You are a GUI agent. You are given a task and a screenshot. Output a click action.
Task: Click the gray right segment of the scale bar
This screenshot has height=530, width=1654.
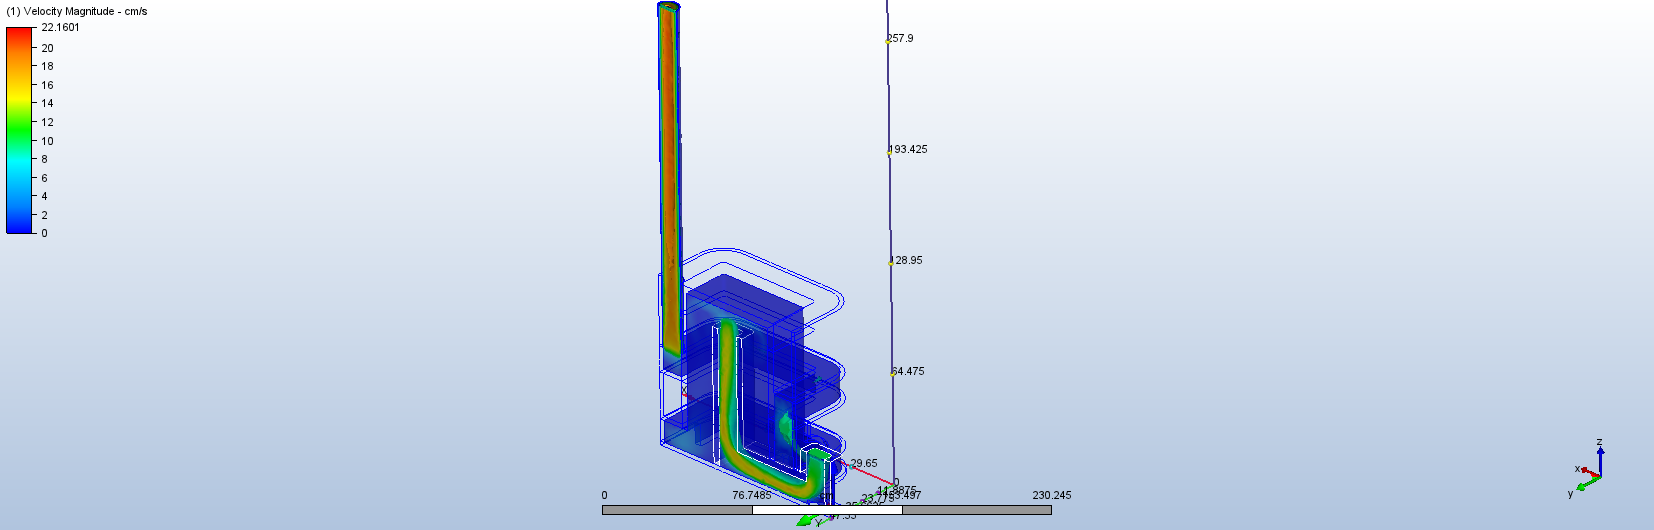click(x=977, y=510)
